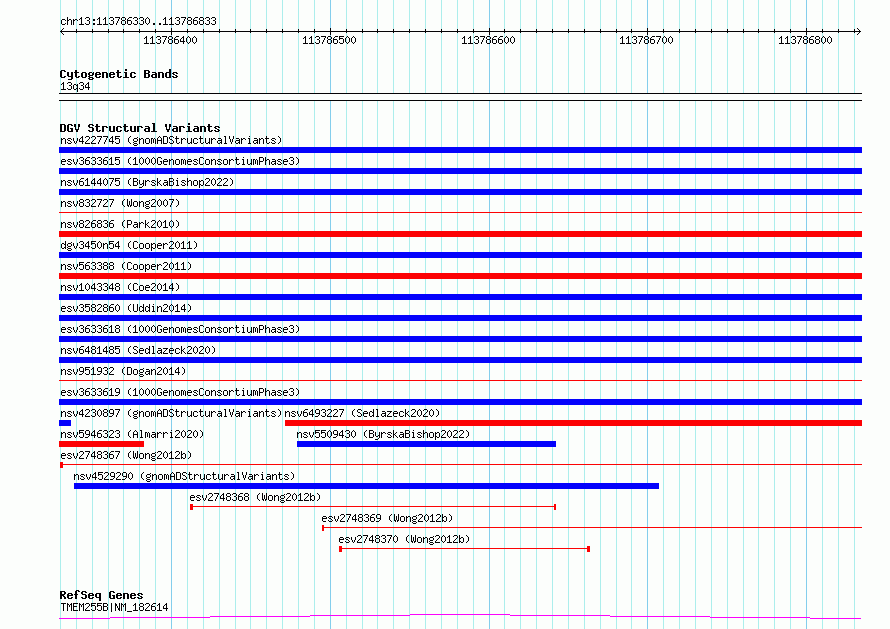890x629 pixels.
Task: Click the short blue nsv4230897 bar
Action: (x=65, y=423)
